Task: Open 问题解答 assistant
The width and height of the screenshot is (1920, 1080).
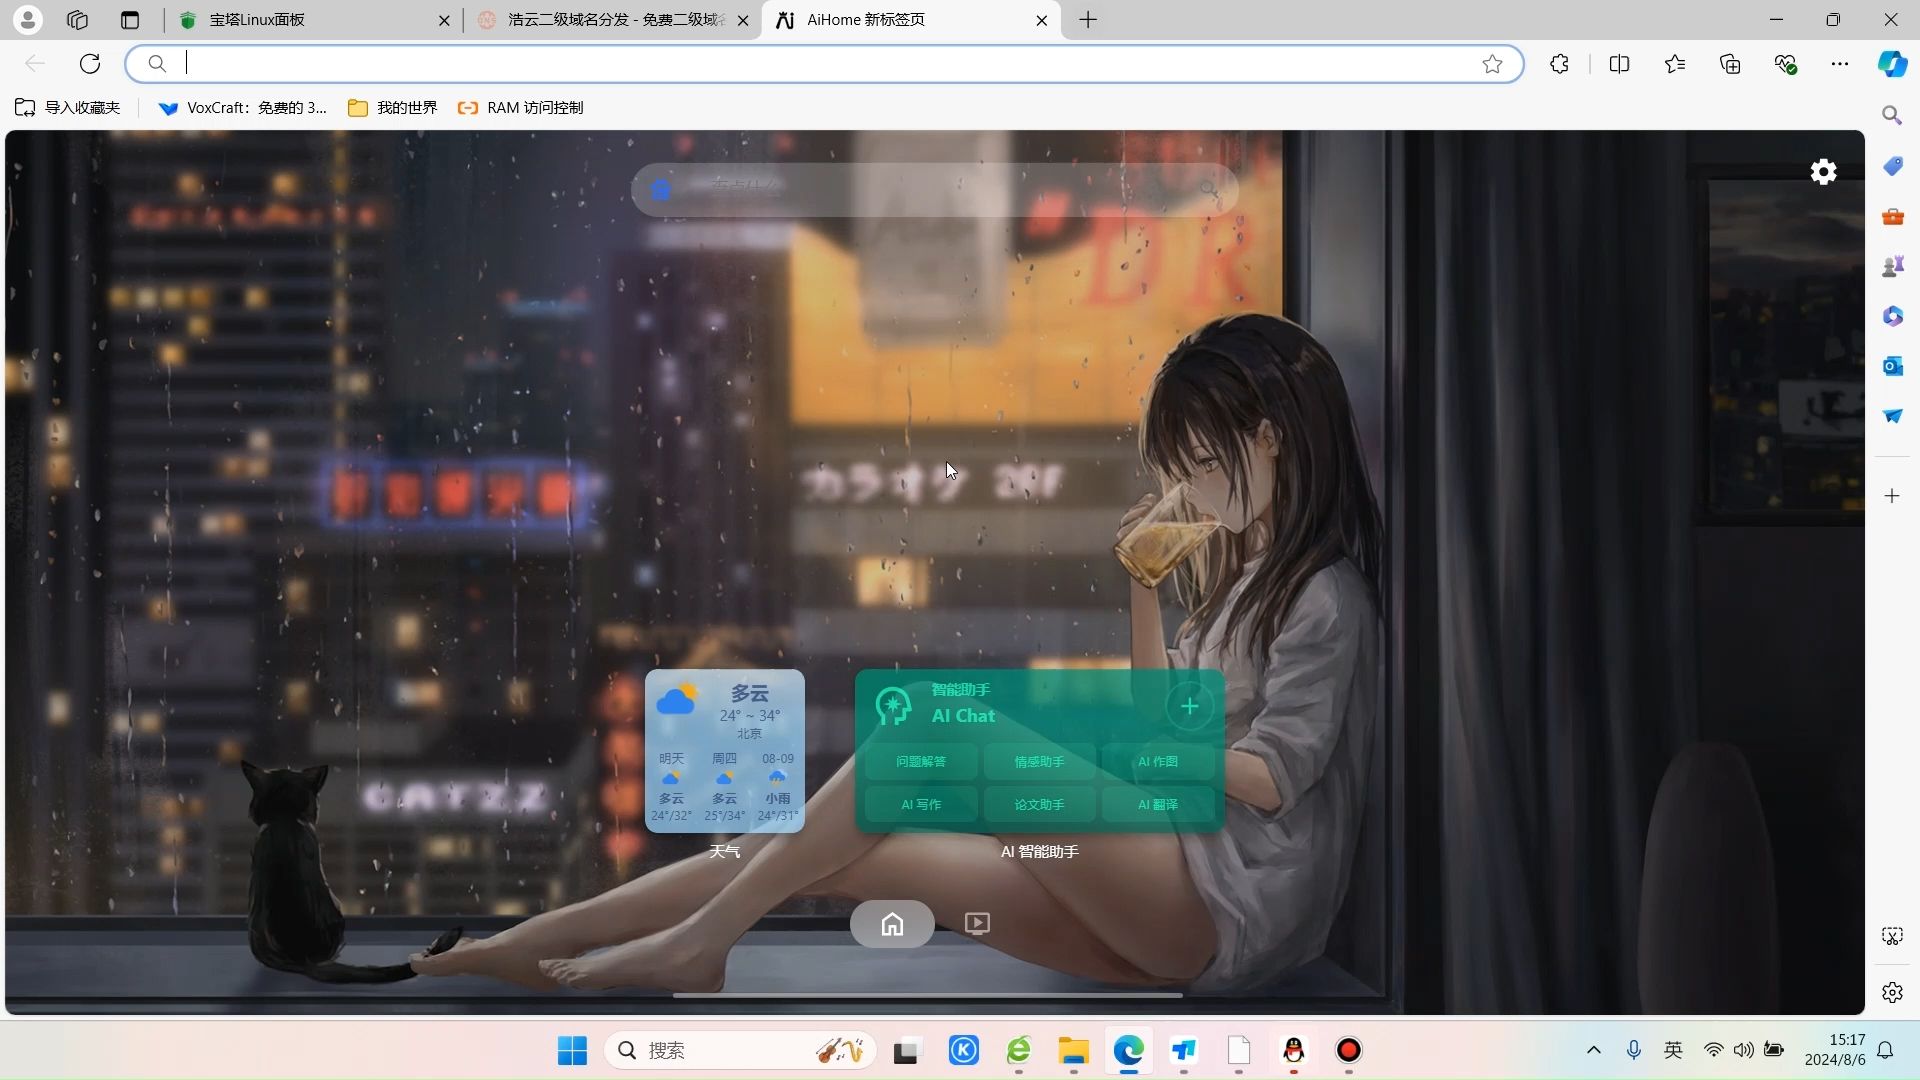Action: 921,761
